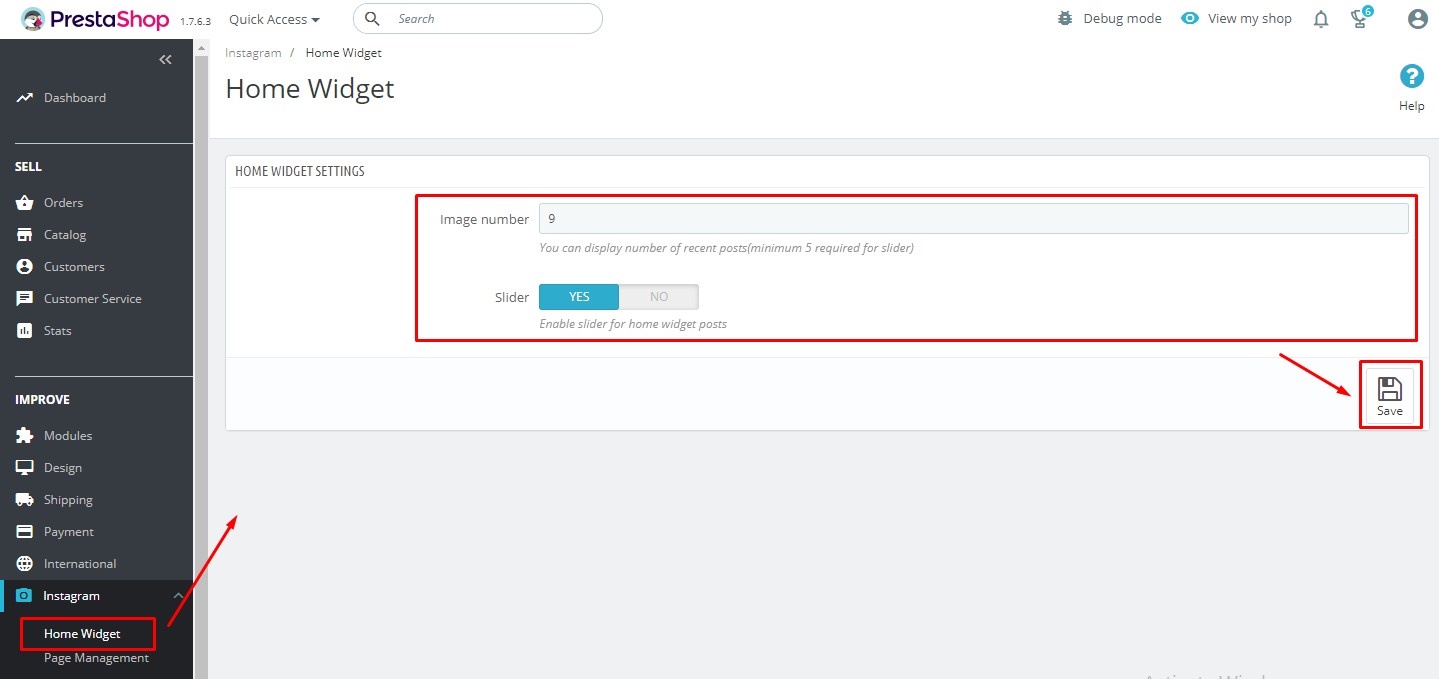
Task: Click the Image number input field
Action: tap(973, 218)
